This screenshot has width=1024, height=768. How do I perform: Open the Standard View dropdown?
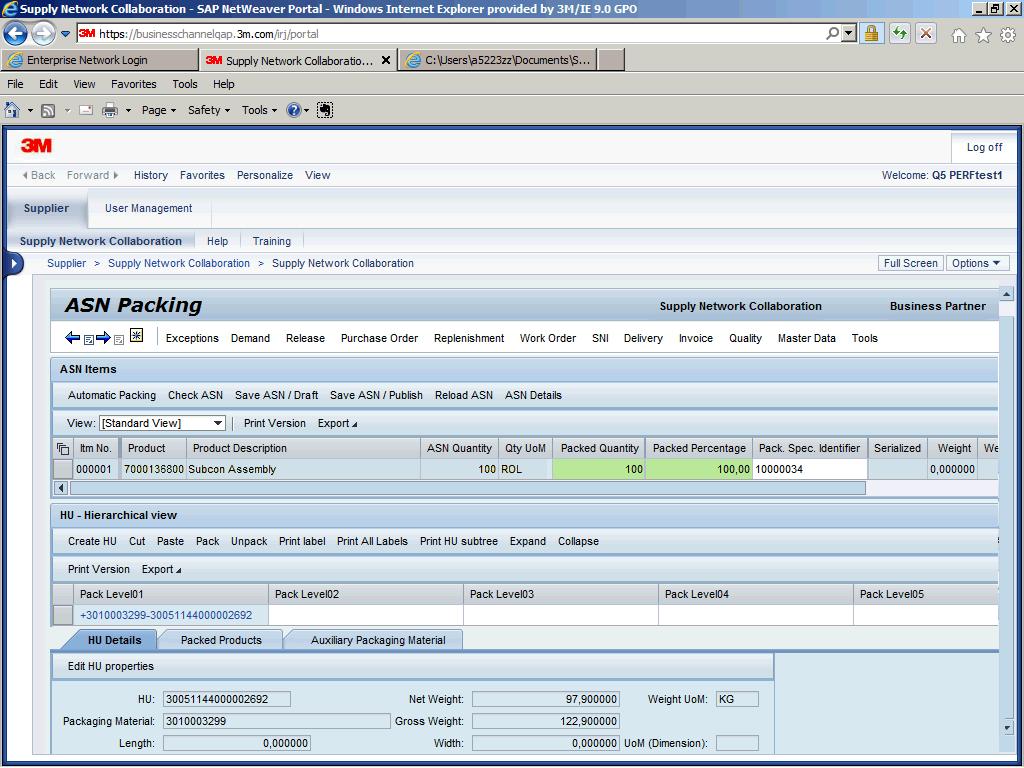(x=162, y=423)
